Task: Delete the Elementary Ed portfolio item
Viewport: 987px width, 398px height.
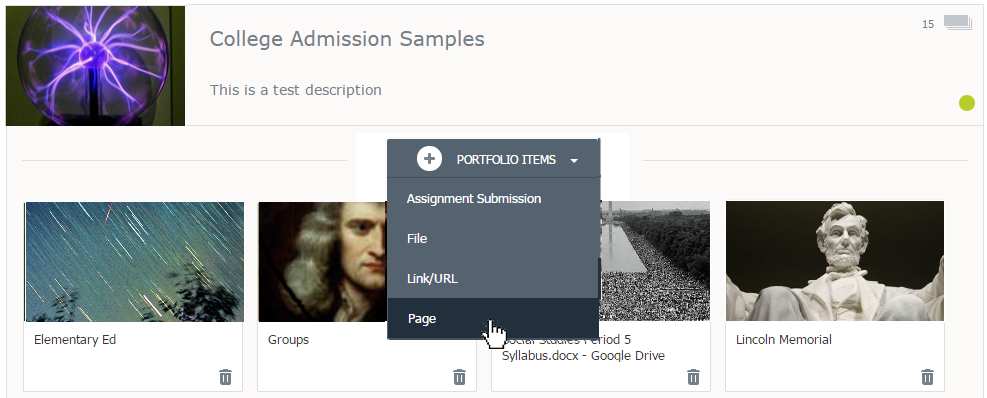Action: coord(225,377)
